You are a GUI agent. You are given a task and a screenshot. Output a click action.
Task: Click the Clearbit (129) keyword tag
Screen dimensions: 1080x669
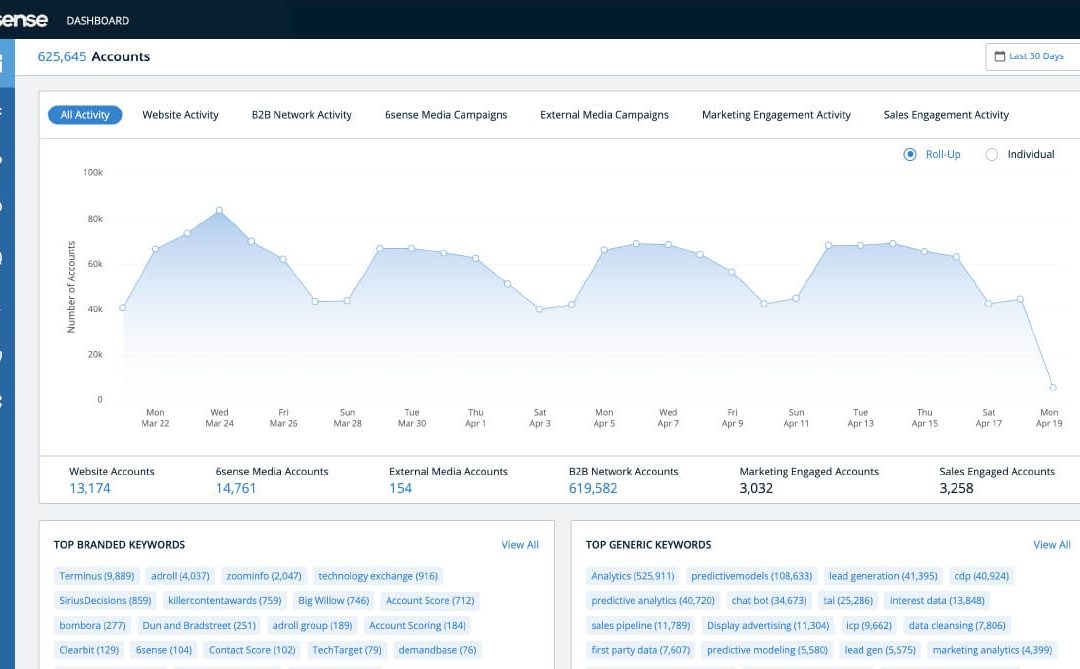89,650
